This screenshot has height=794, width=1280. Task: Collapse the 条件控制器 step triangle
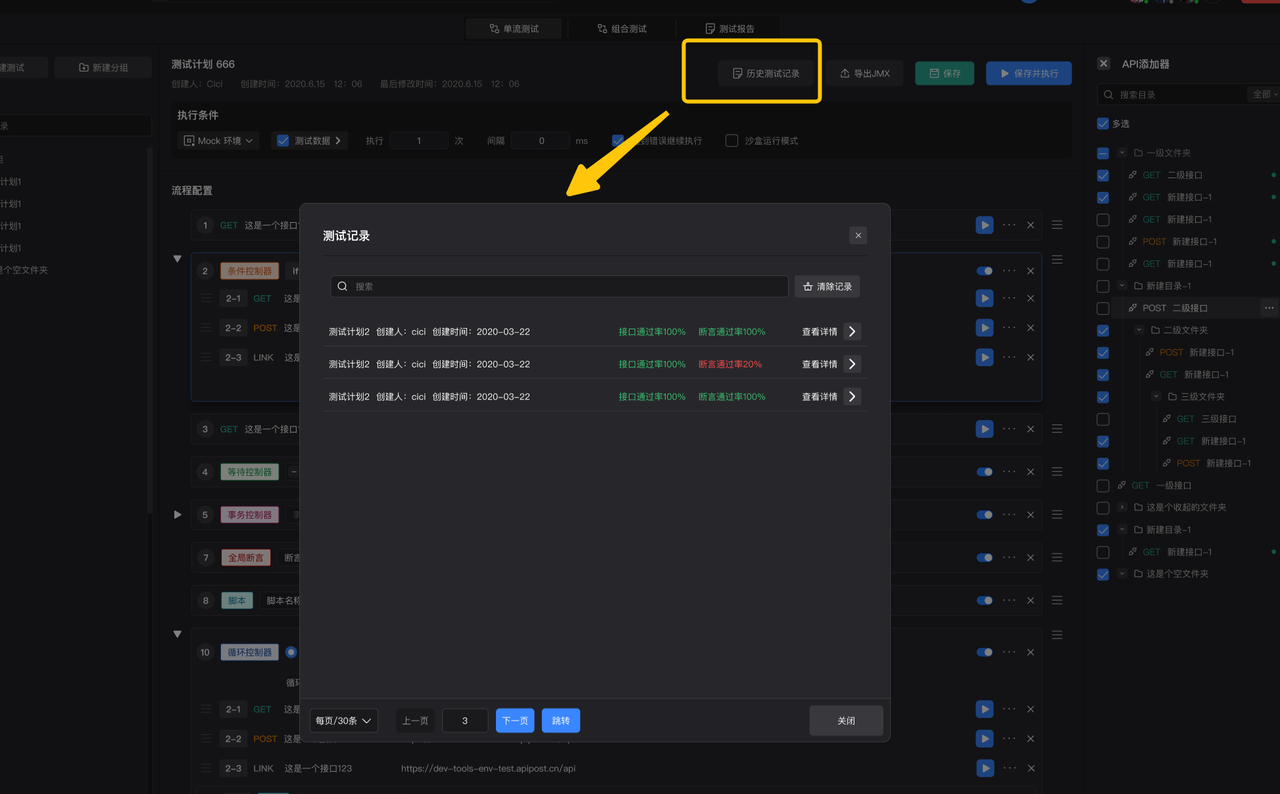pyautogui.click(x=178, y=259)
